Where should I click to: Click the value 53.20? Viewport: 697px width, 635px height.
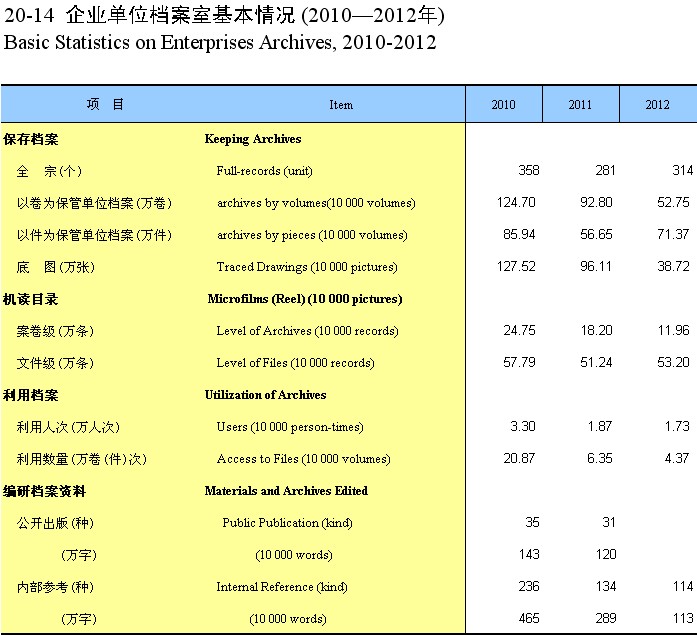(x=673, y=362)
